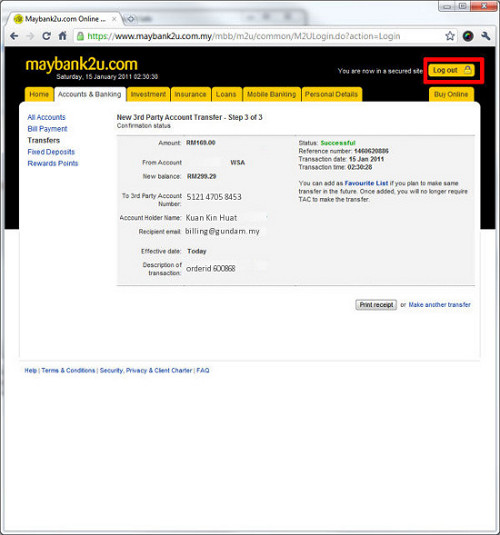This screenshot has width=500, height=535.
Task: Log out of Maybank2u
Action: click(x=451, y=70)
